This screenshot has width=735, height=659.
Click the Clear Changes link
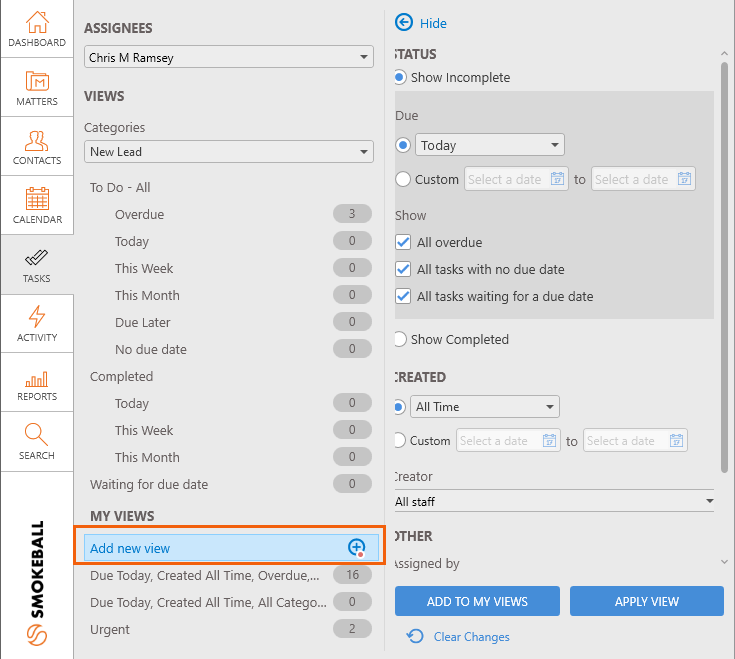[x=471, y=637]
